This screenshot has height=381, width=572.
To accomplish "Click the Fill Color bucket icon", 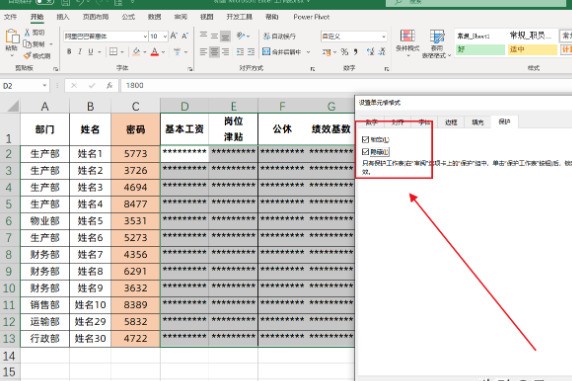I will tap(136, 52).
